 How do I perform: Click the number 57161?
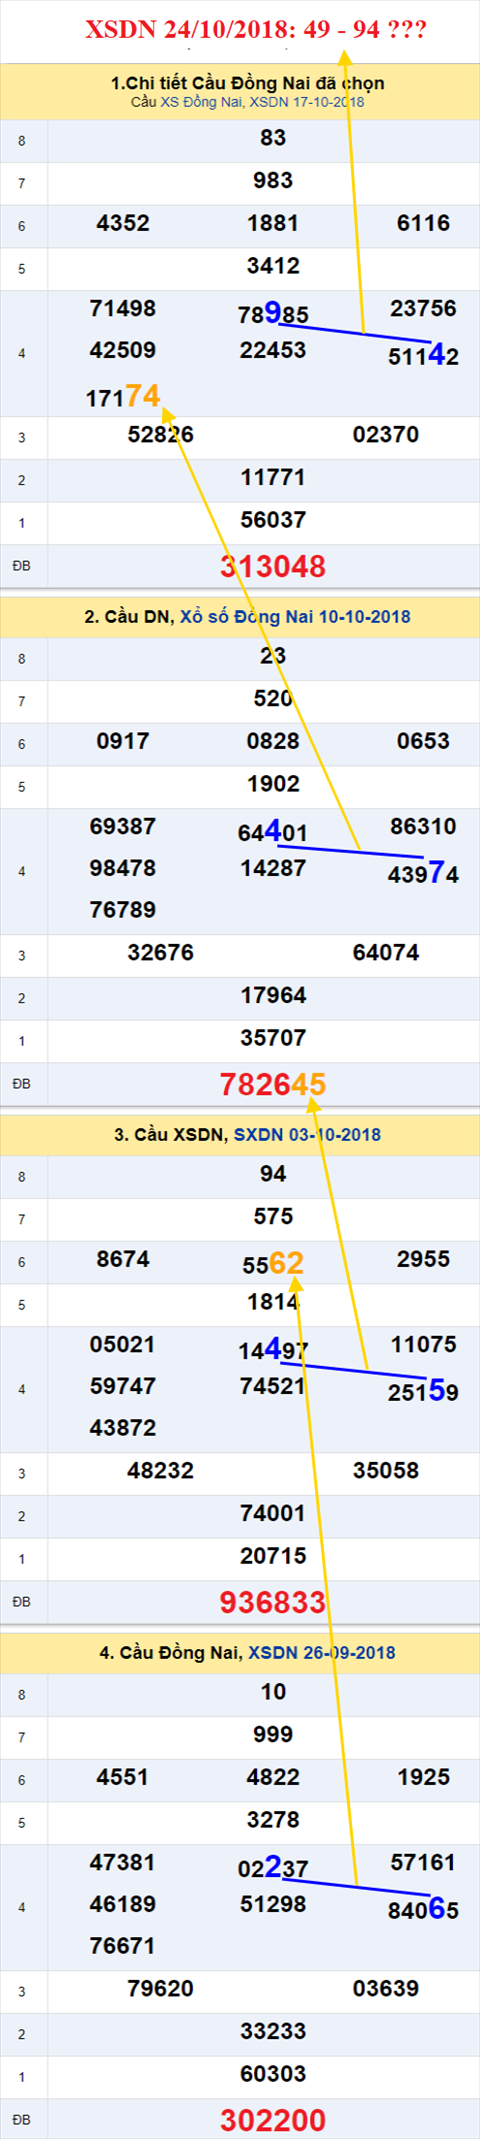point(423,1862)
